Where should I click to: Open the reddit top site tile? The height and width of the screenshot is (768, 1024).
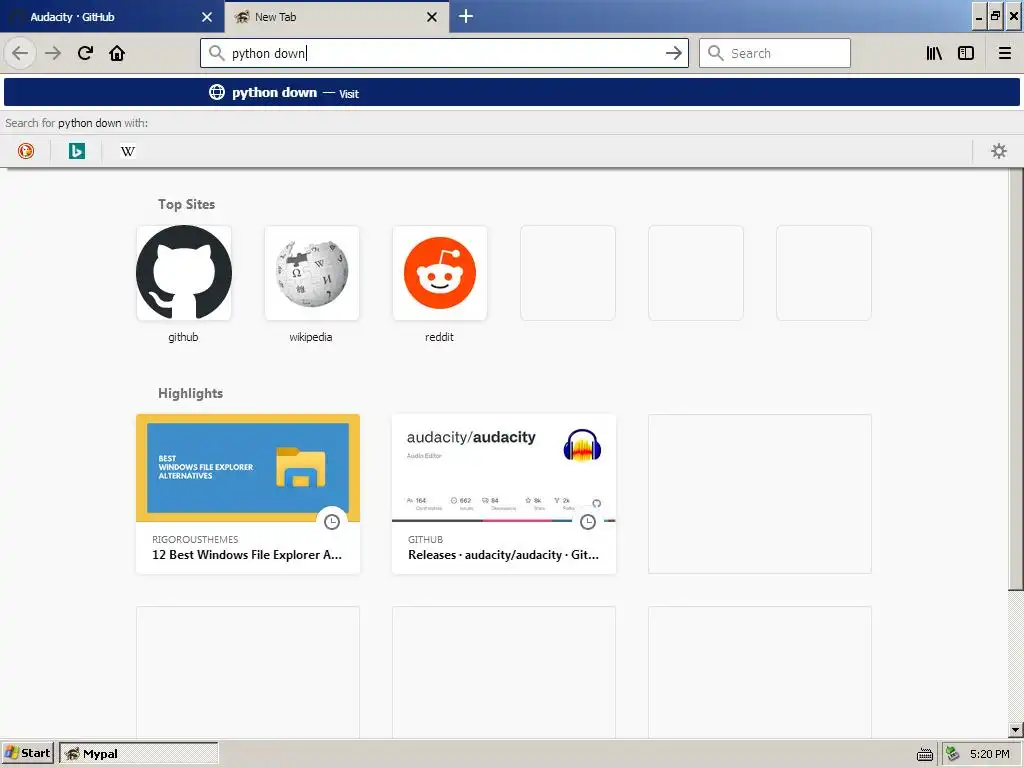[x=440, y=273]
